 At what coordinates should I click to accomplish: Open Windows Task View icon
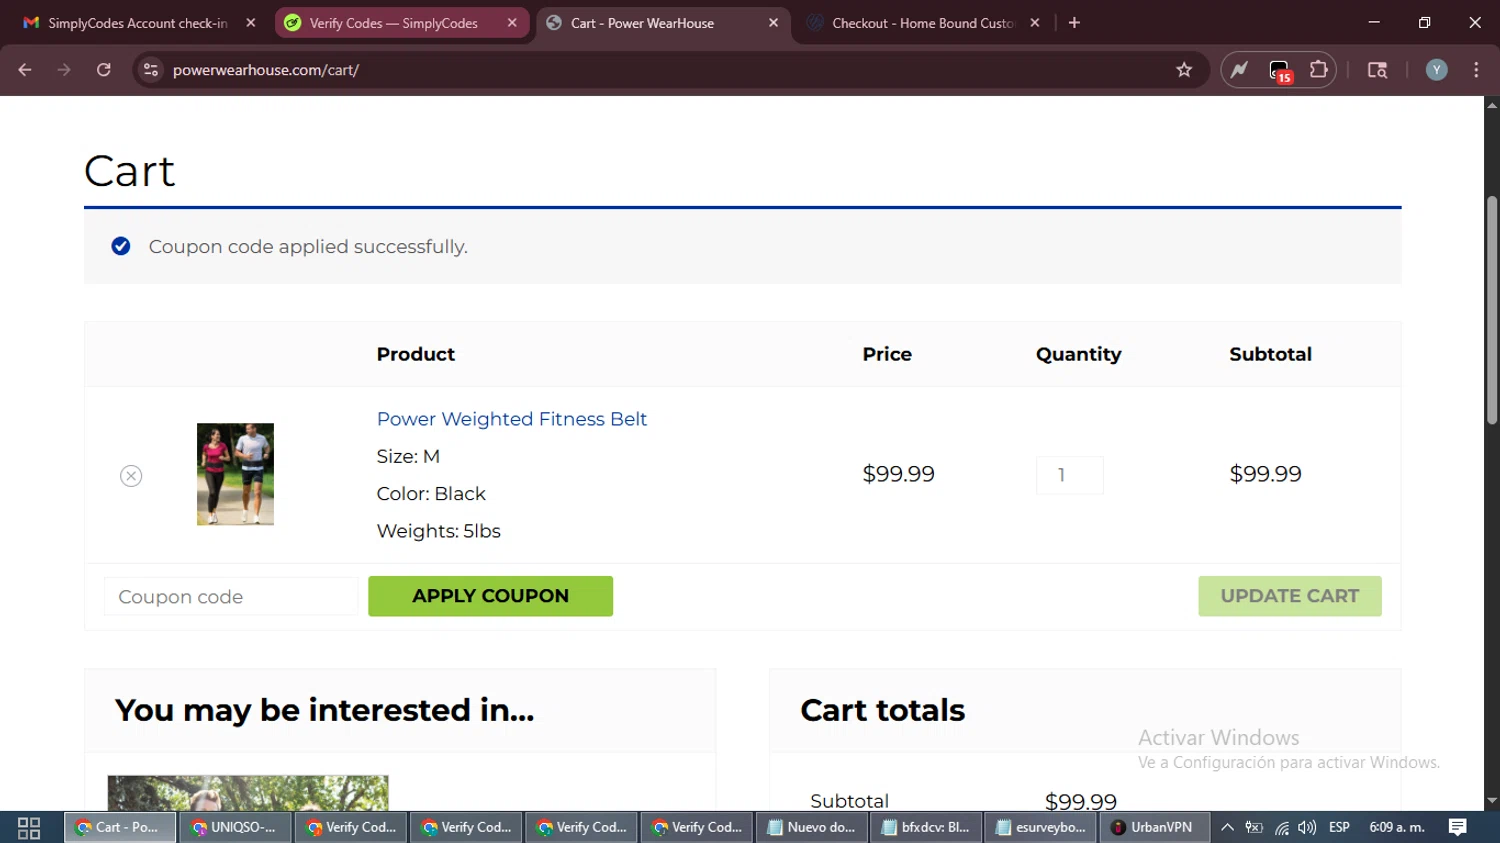pyautogui.click(x=29, y=828)
